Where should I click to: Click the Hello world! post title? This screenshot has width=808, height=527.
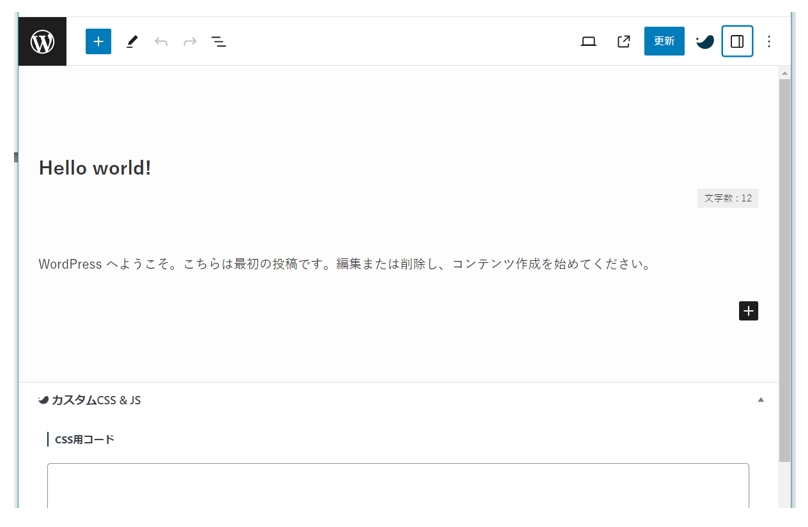(95, 168)
